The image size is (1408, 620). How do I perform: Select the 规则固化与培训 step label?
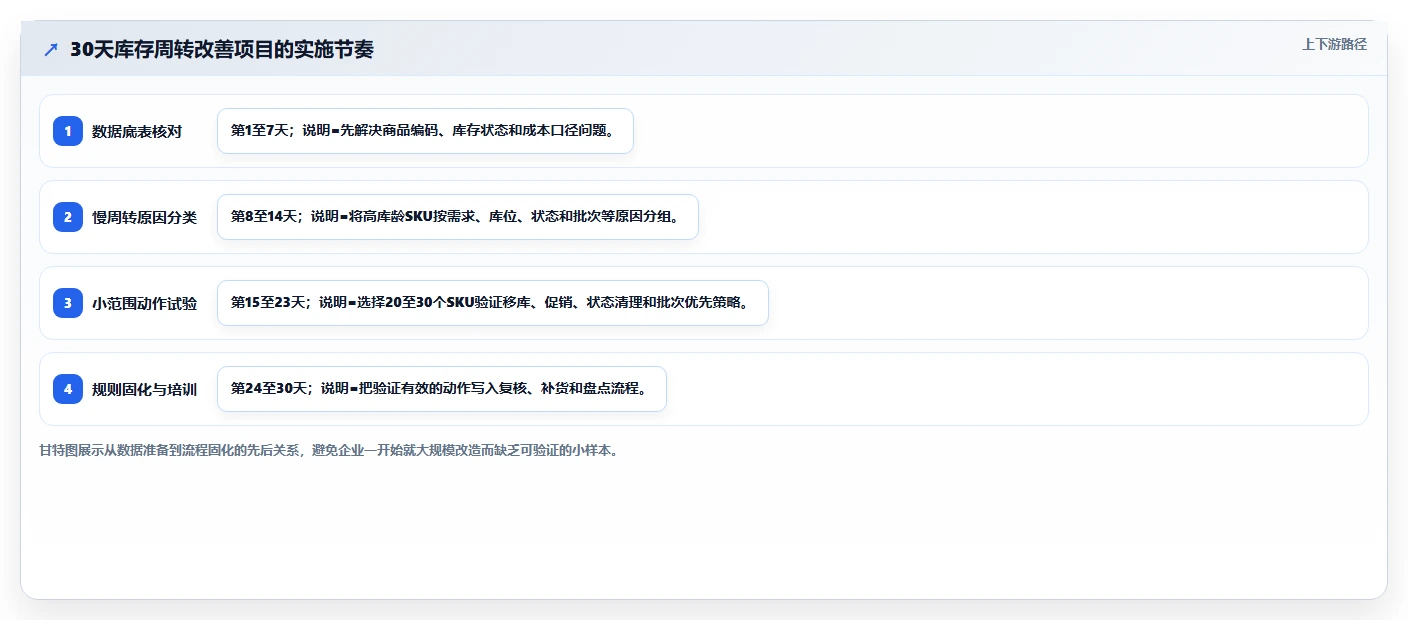point(145,389)
